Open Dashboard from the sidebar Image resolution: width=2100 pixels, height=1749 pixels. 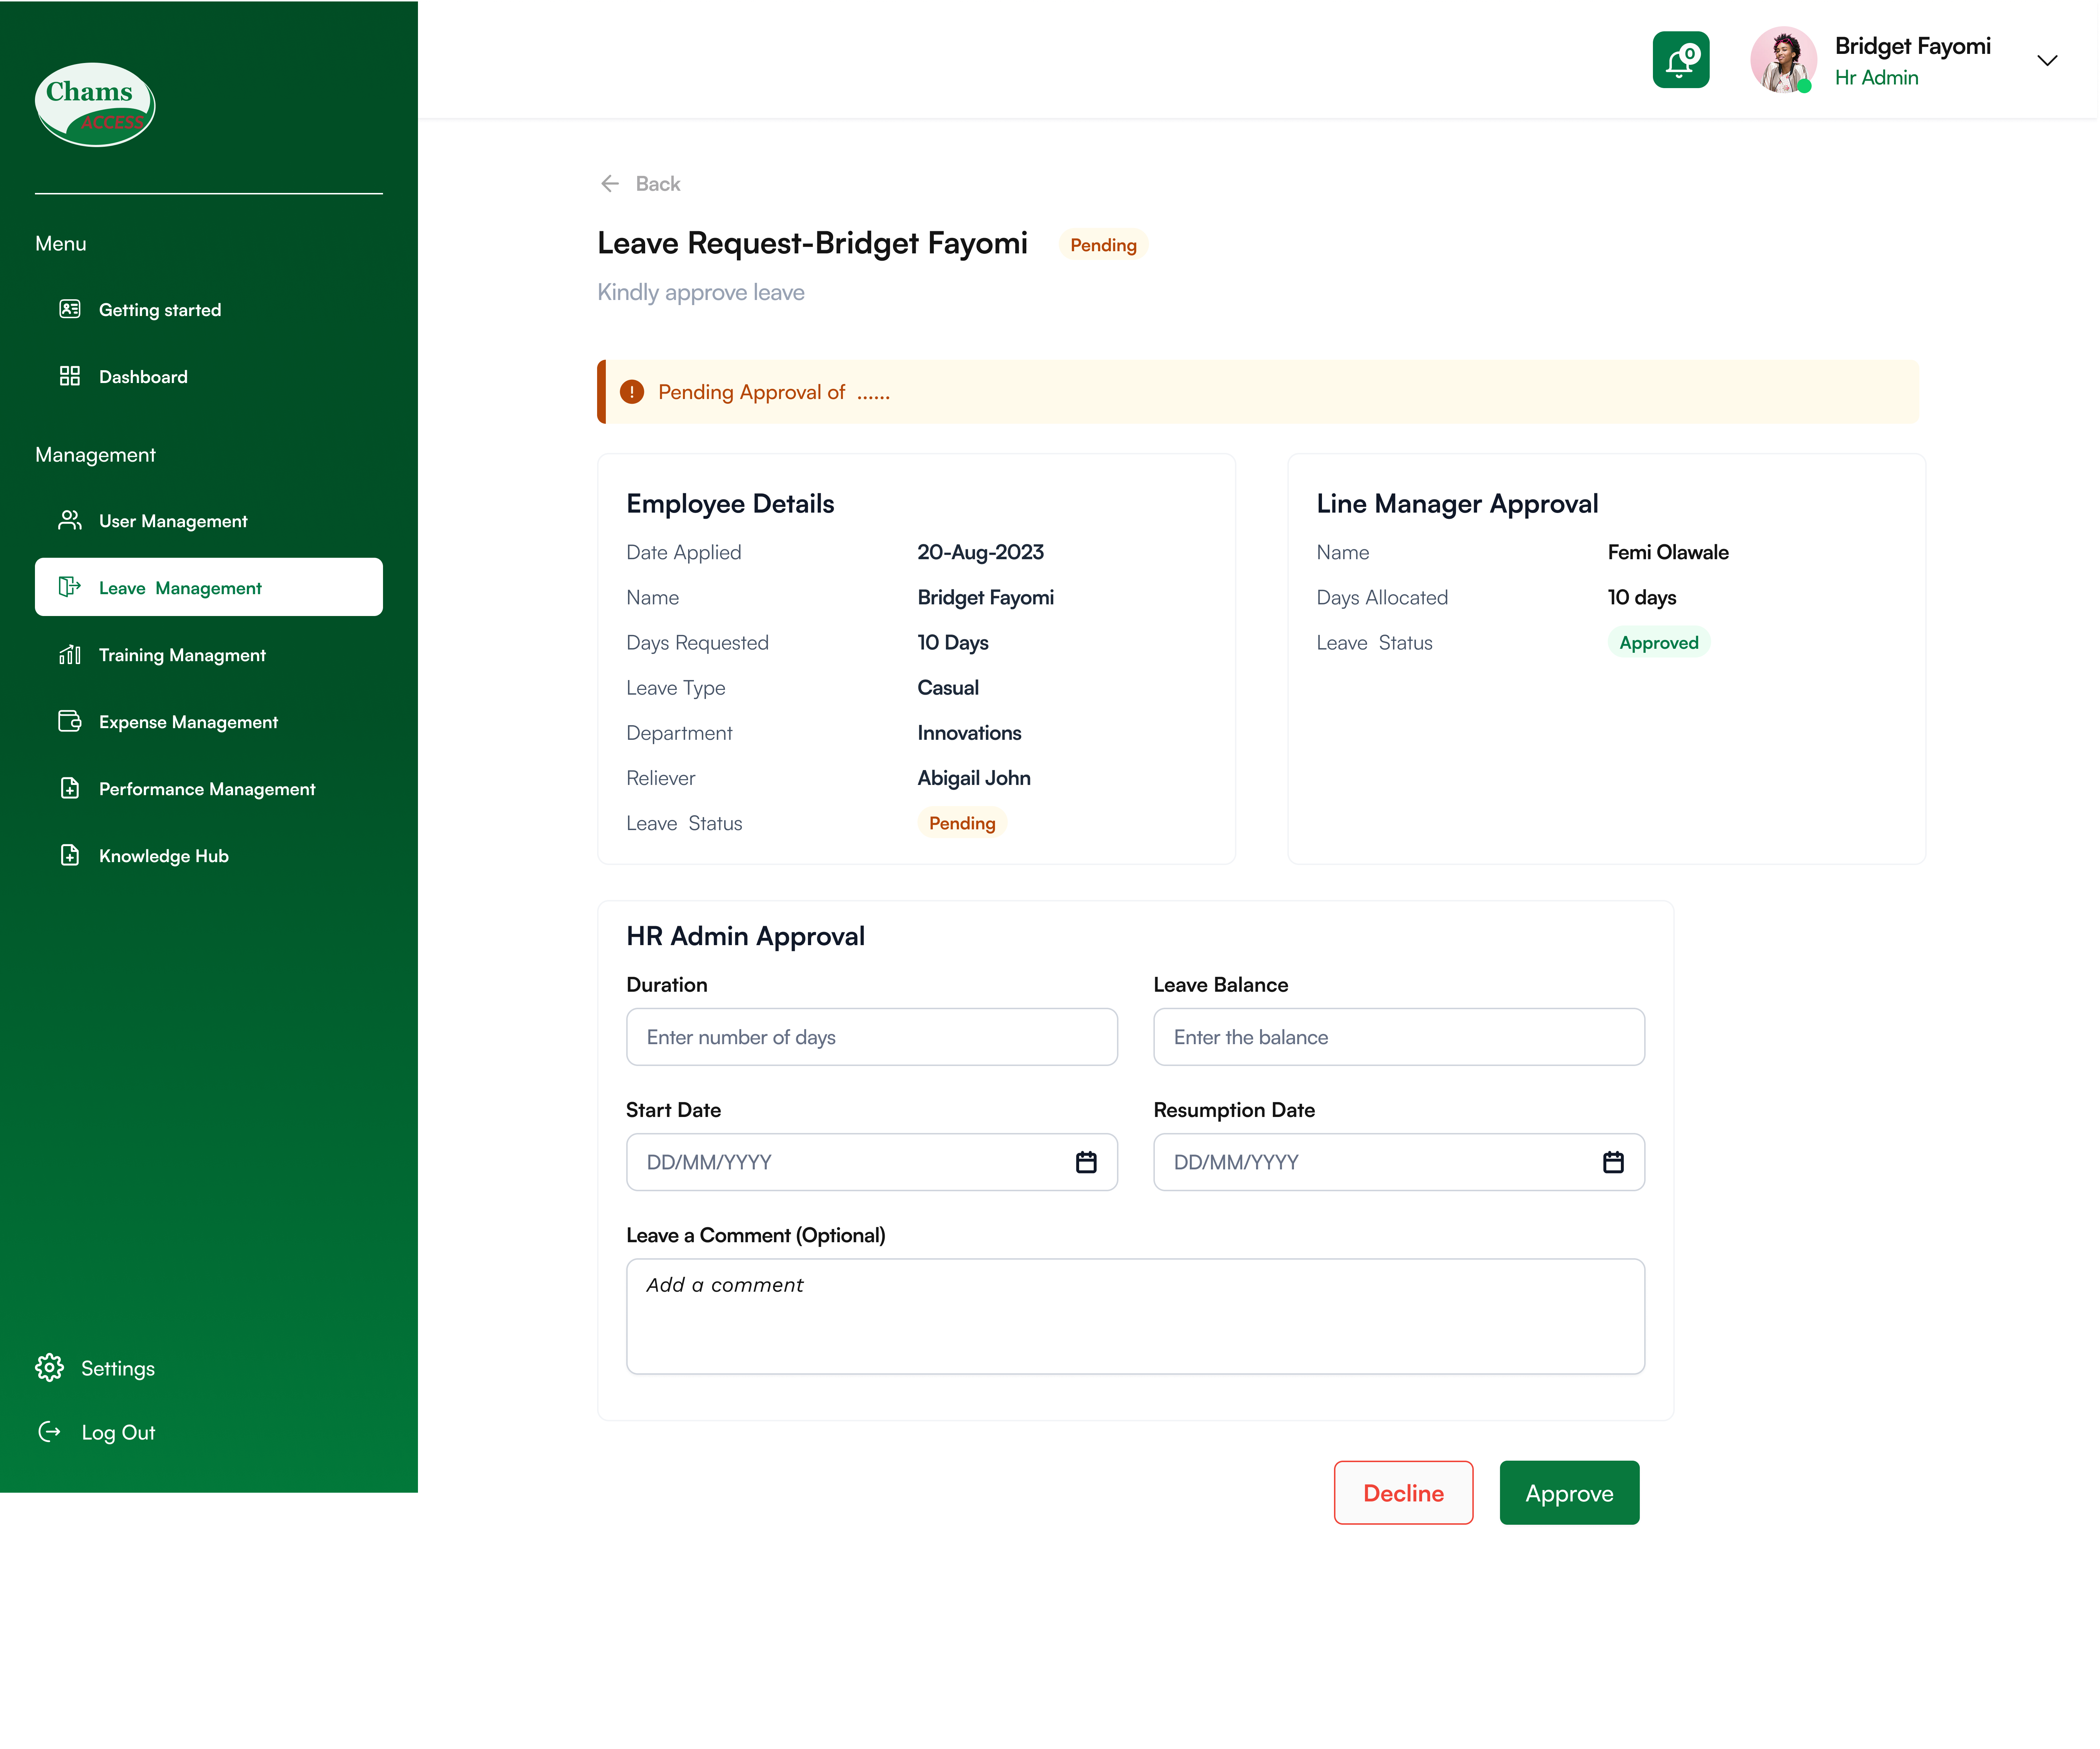click(x=143, y=377)
